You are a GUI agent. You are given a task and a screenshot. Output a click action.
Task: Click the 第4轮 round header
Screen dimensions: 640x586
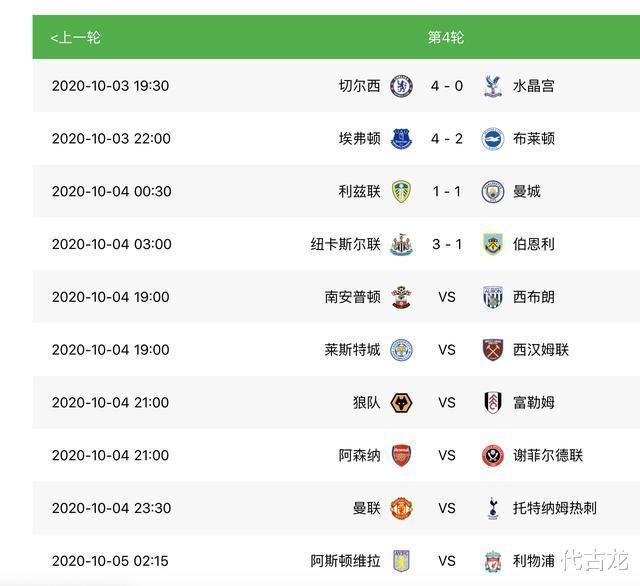446,38
